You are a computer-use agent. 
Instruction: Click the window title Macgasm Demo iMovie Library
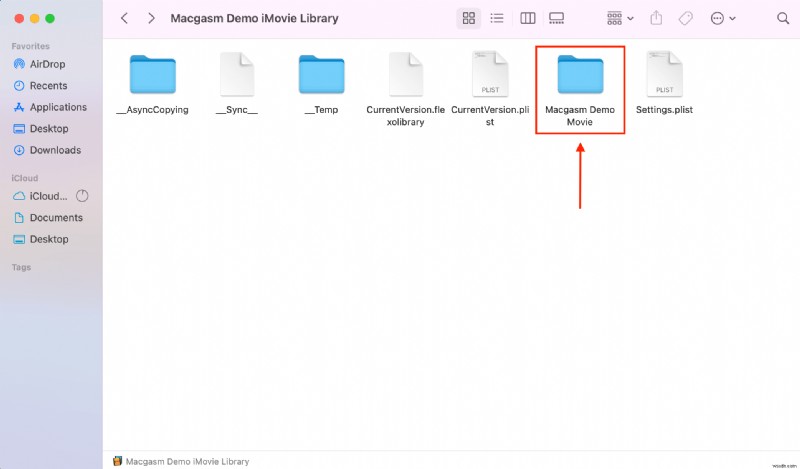click(254, 18)
